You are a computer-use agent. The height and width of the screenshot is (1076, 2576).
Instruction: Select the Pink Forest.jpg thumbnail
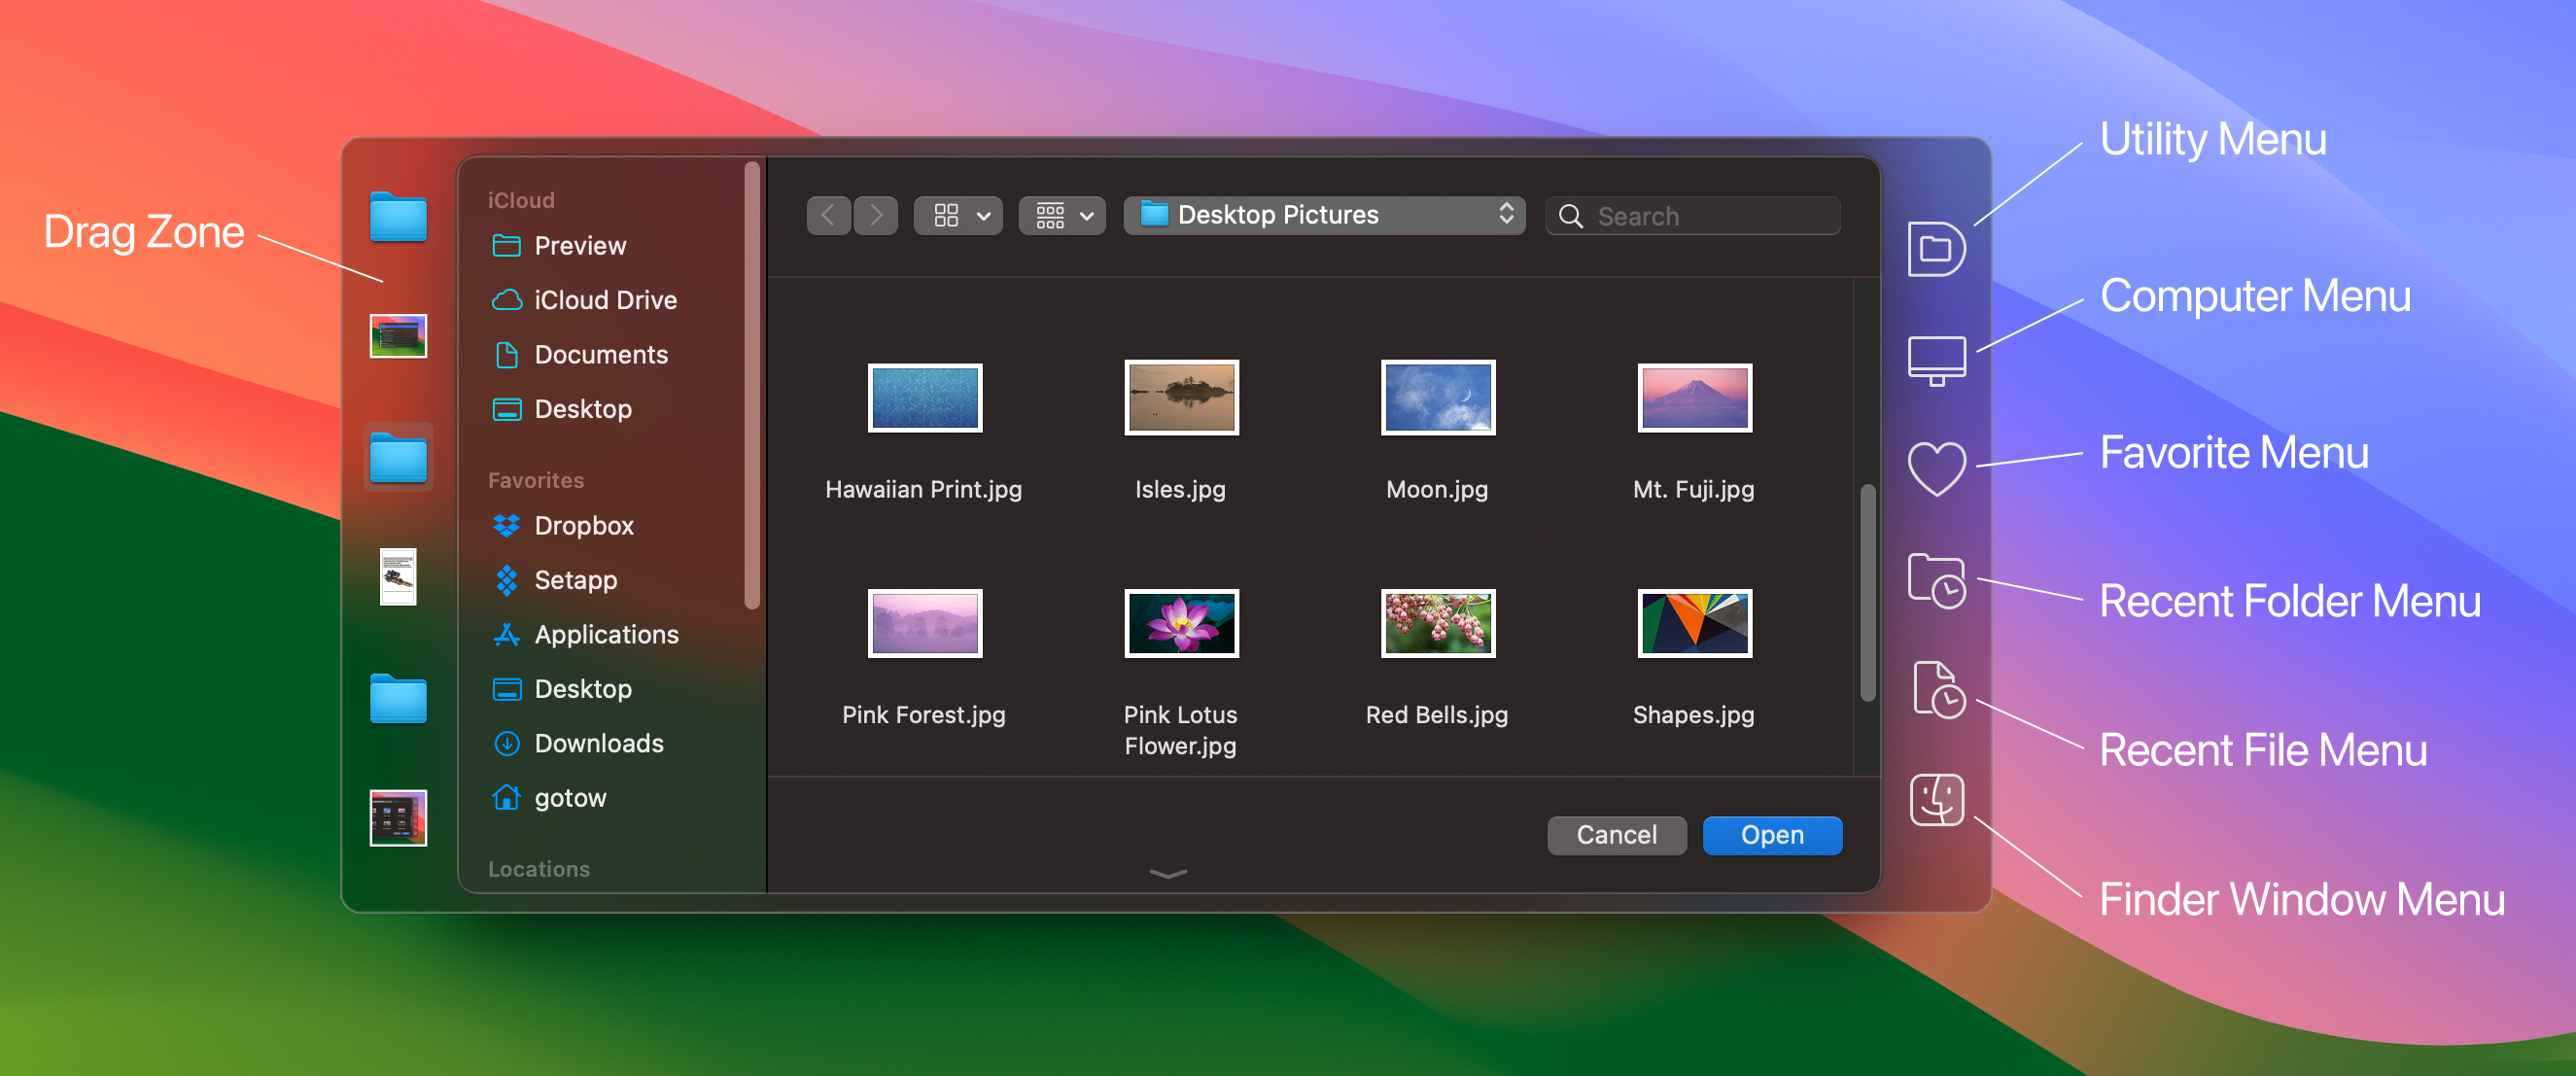click(925, 623)
